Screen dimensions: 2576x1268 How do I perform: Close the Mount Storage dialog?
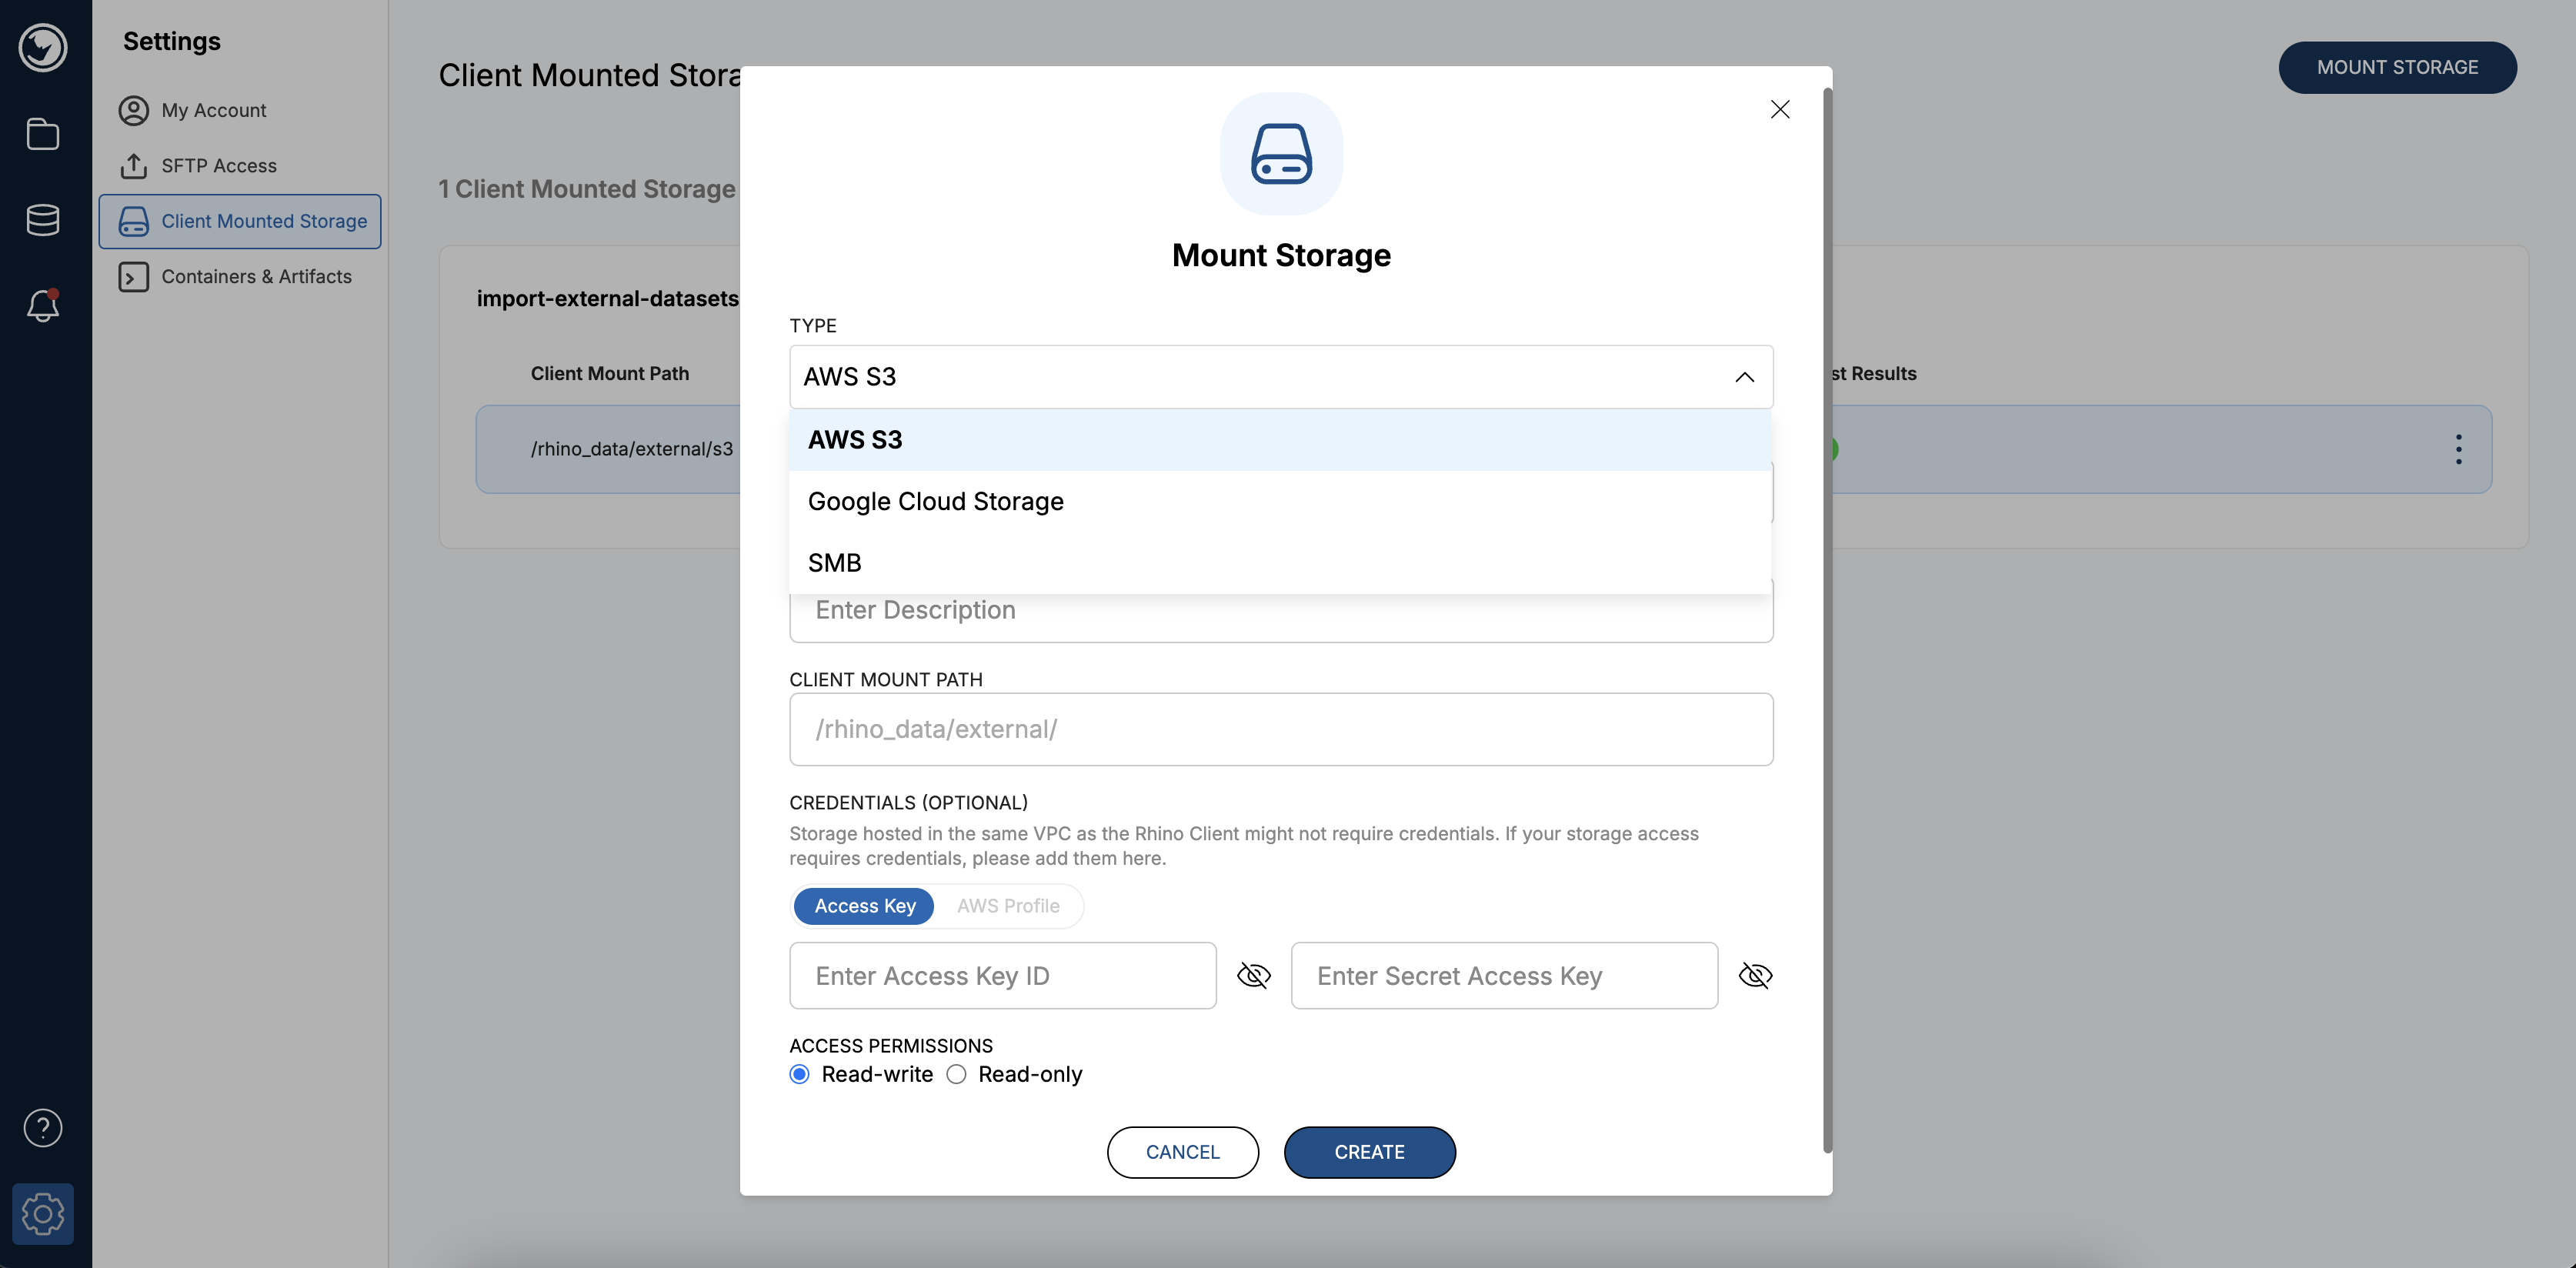pos(1780,109)
